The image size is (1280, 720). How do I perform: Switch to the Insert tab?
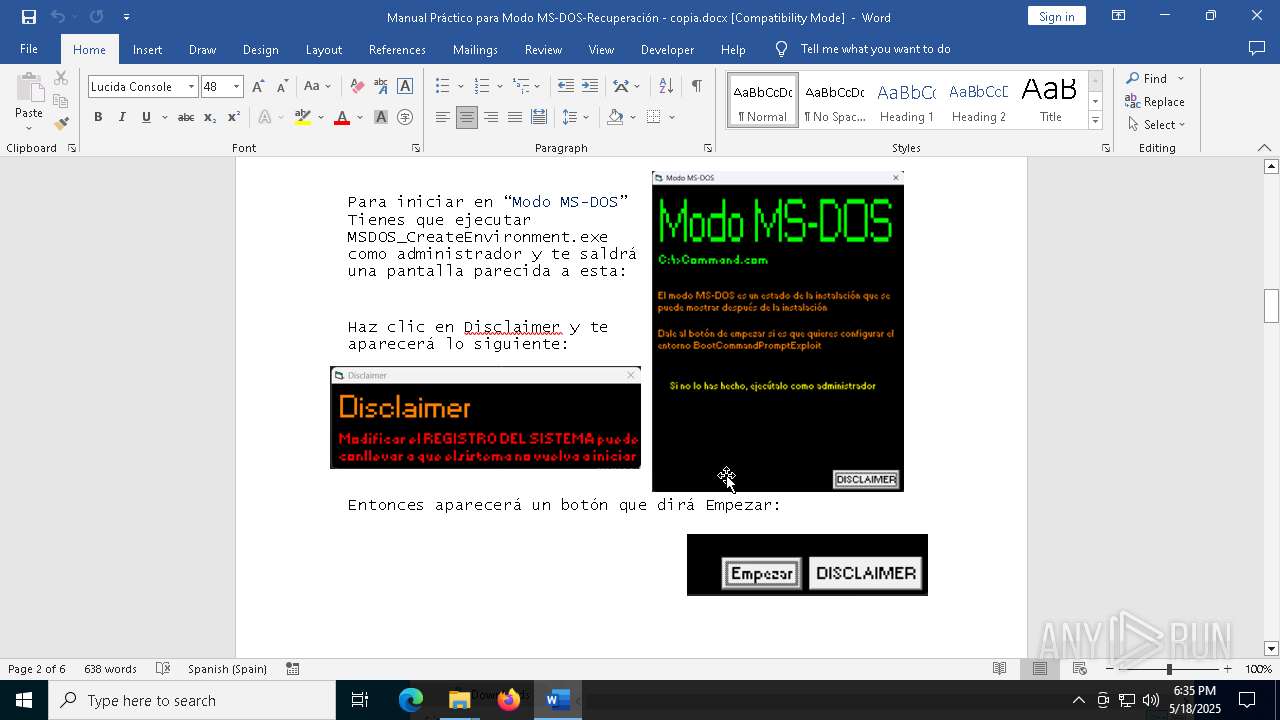(147, 49)
